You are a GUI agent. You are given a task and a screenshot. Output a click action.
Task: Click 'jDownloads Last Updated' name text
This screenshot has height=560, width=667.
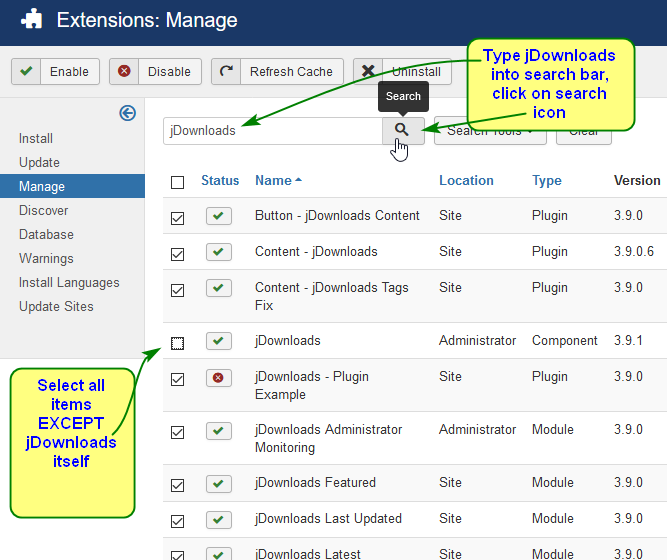(328, 519)
